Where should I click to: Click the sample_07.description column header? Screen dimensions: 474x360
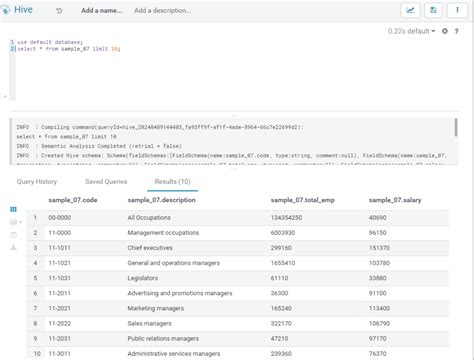[161, 200]
